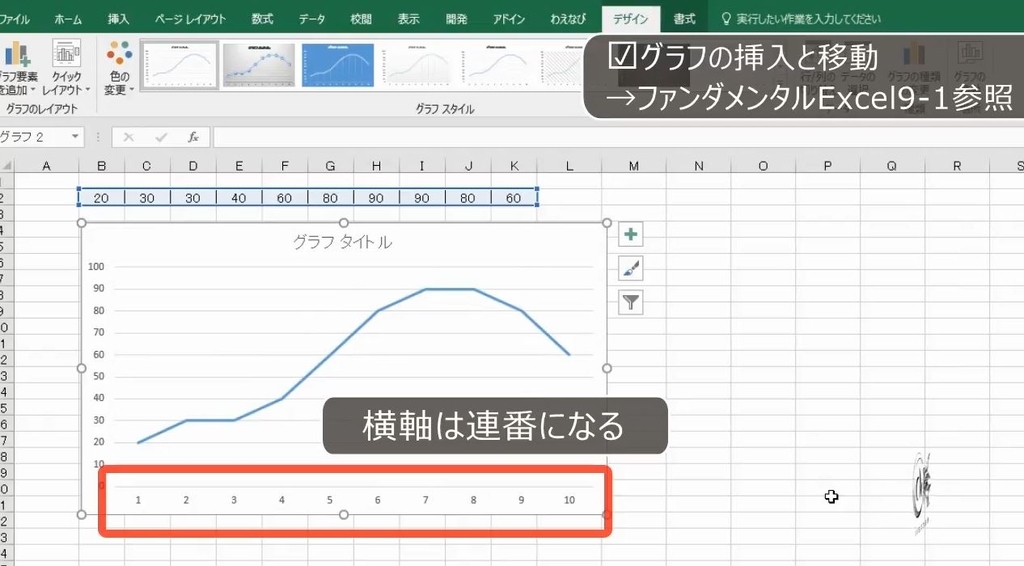The width and height of the screenshot is (1024, 566).
Task: Select column P header
Action: point(827,166)
